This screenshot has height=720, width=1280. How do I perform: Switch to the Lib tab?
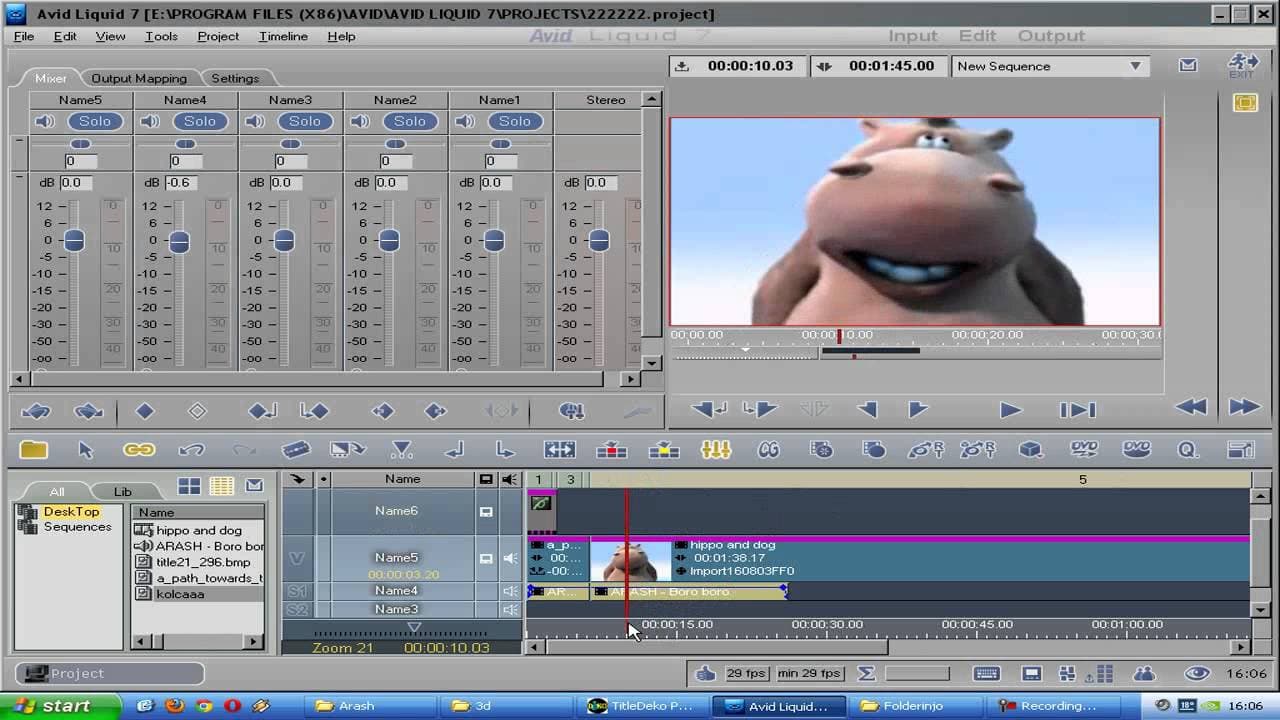(122, 491)
